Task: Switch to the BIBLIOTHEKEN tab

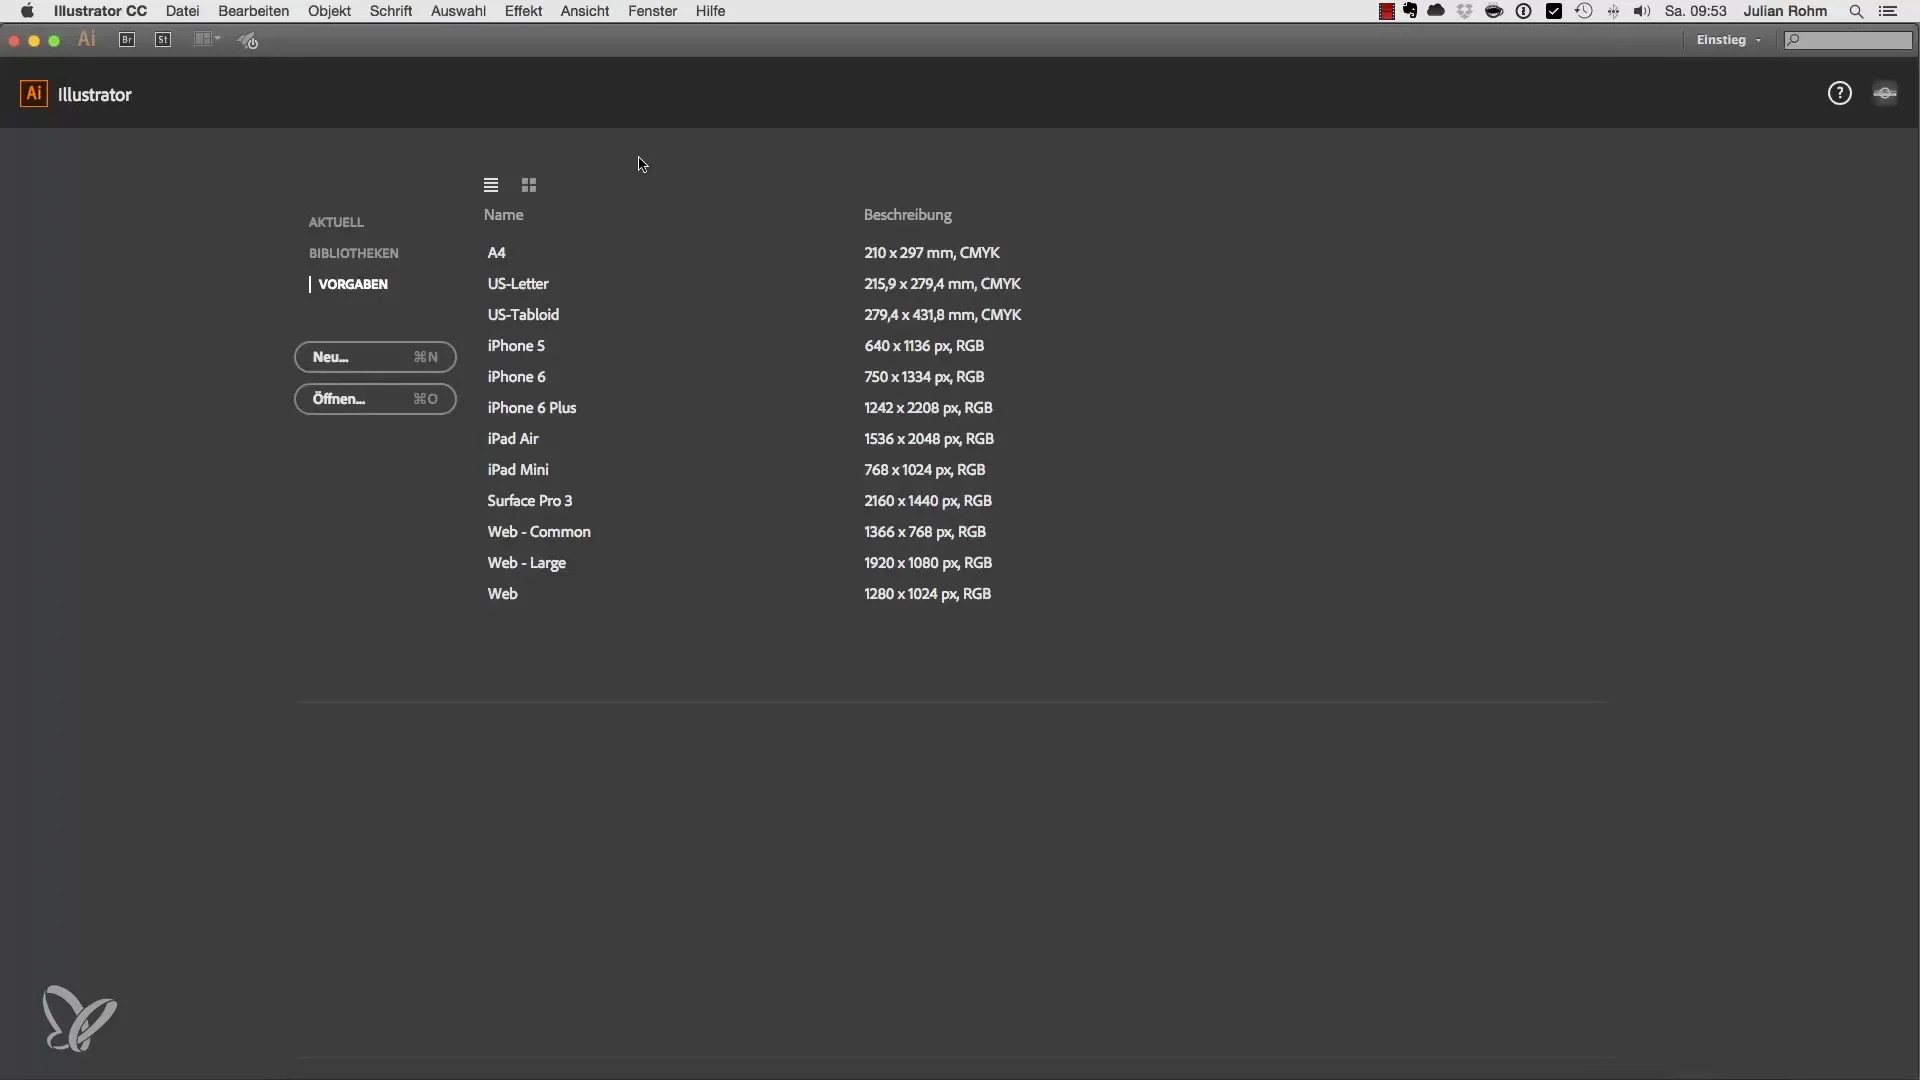Action: click(x=353, y=253)
